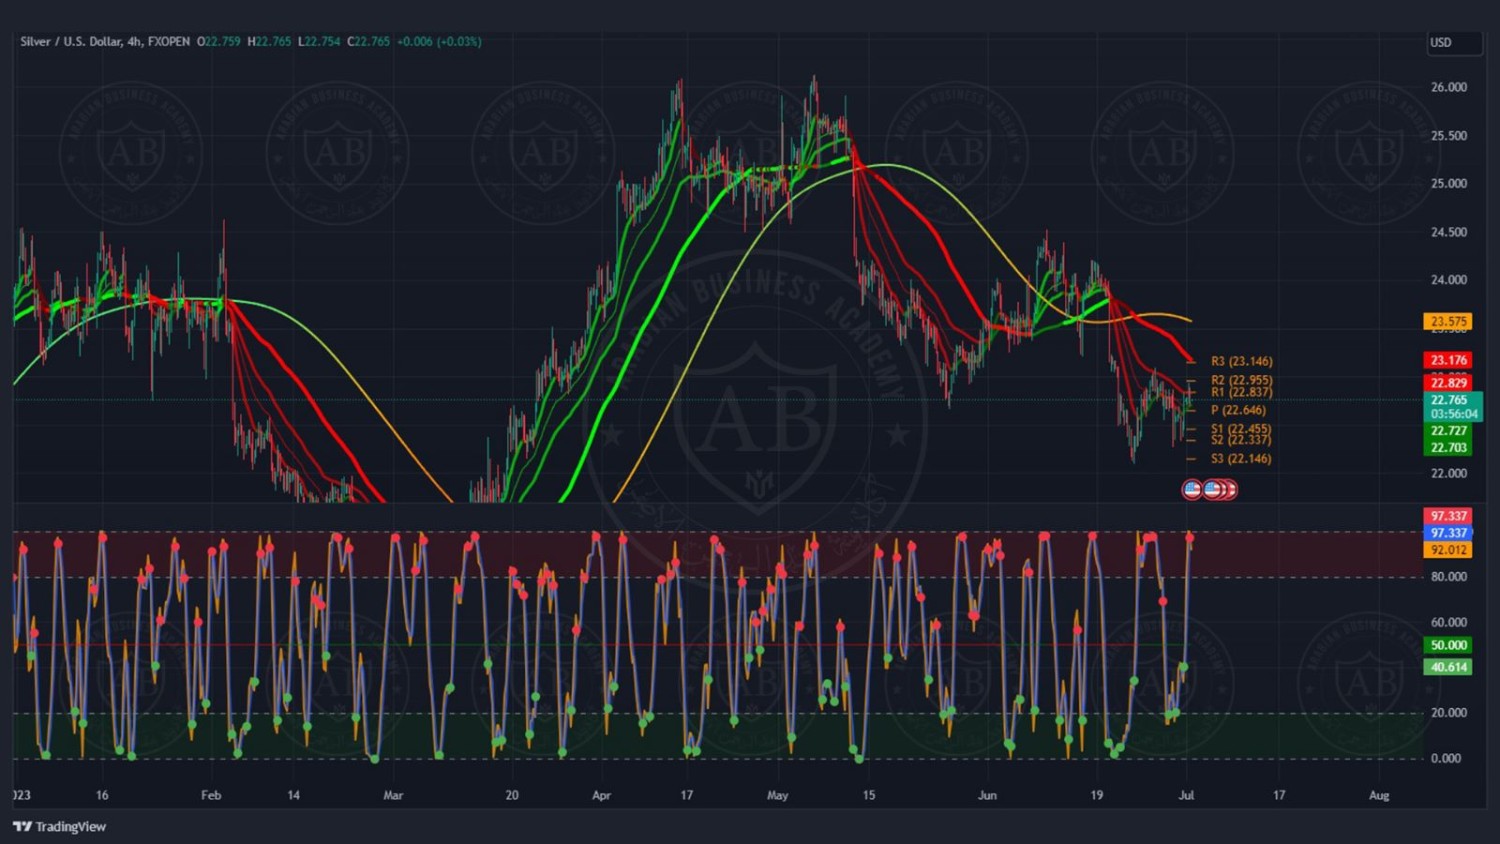
Task: Click the 25.000 price axis label
Action: (x=1449, y=184)
